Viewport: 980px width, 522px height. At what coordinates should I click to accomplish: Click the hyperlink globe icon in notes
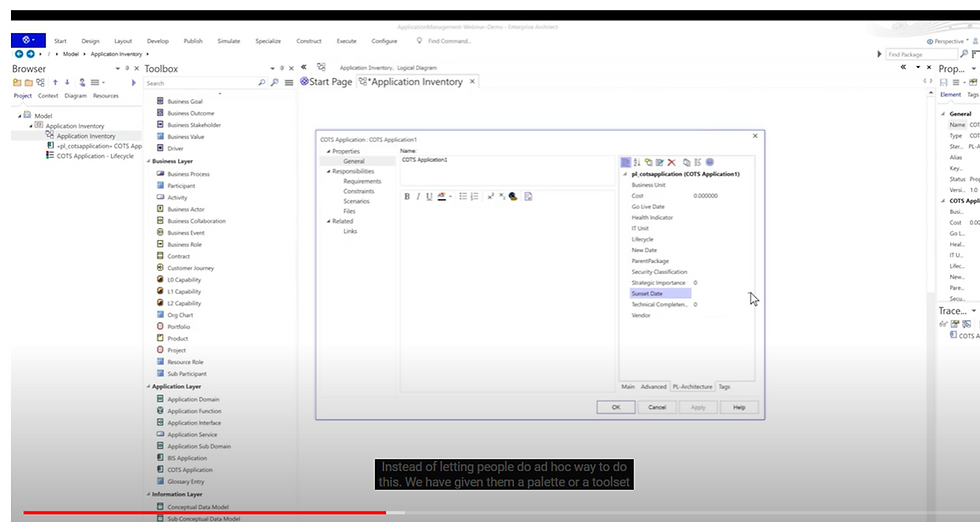coord(513,196)
